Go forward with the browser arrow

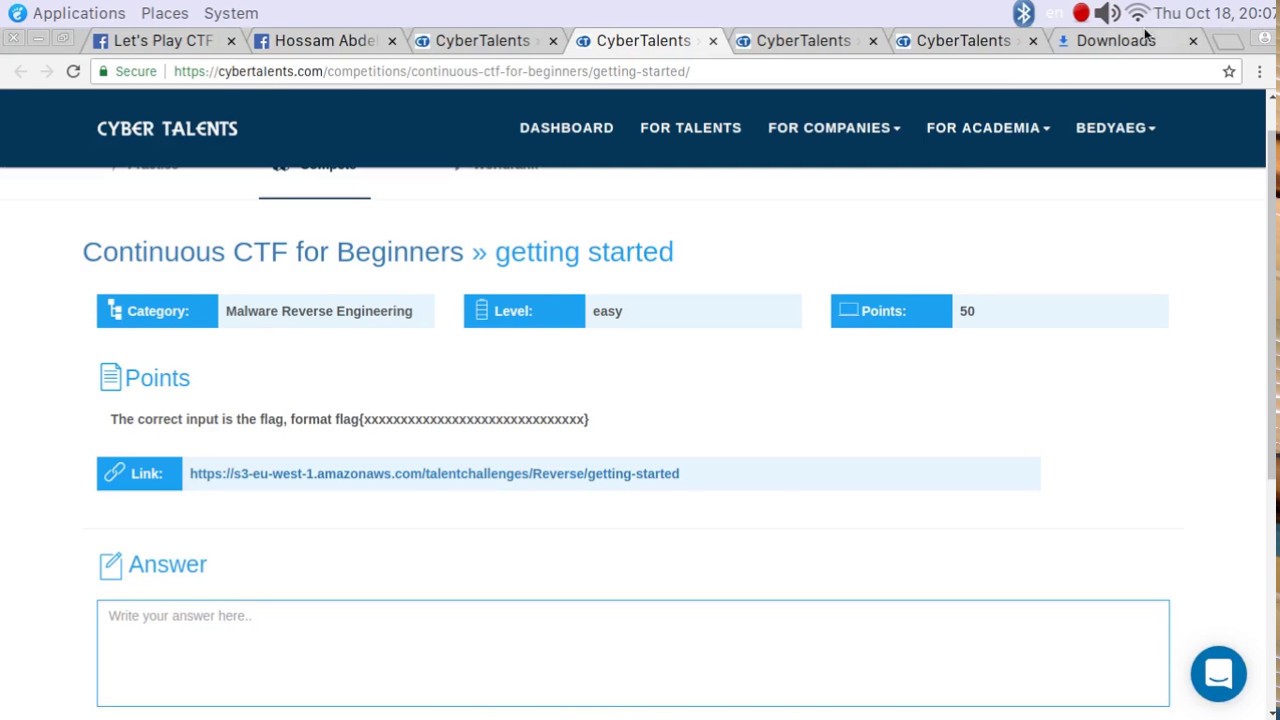pyautogui.click(x=46, y=71)
